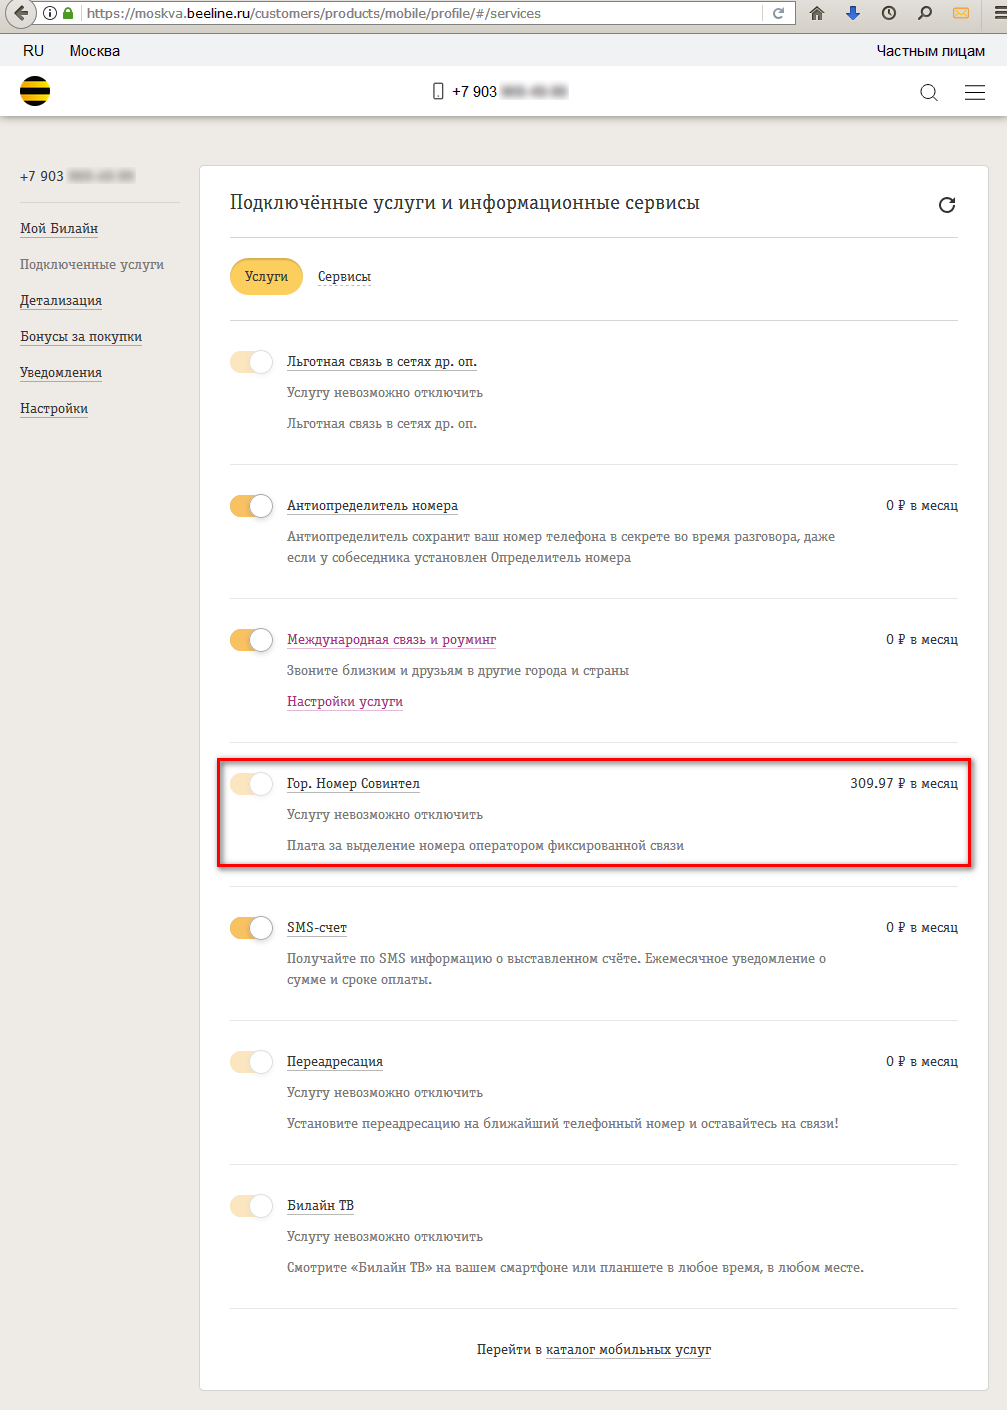
Task: Open Антиопределитель номера service link
Action: click(372, 506)
